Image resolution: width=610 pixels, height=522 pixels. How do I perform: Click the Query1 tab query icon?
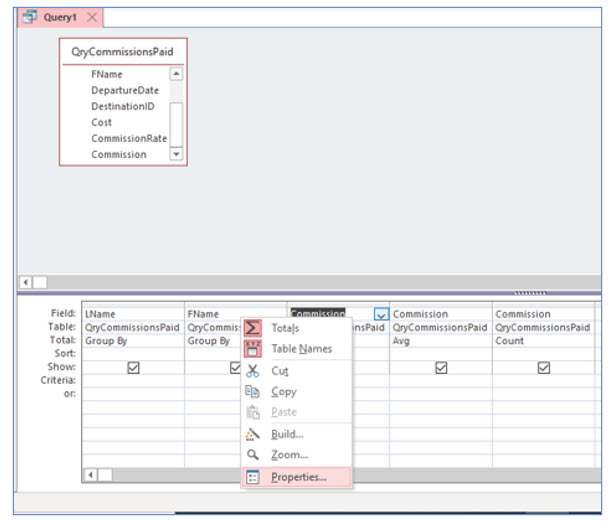tap(30, 17)
